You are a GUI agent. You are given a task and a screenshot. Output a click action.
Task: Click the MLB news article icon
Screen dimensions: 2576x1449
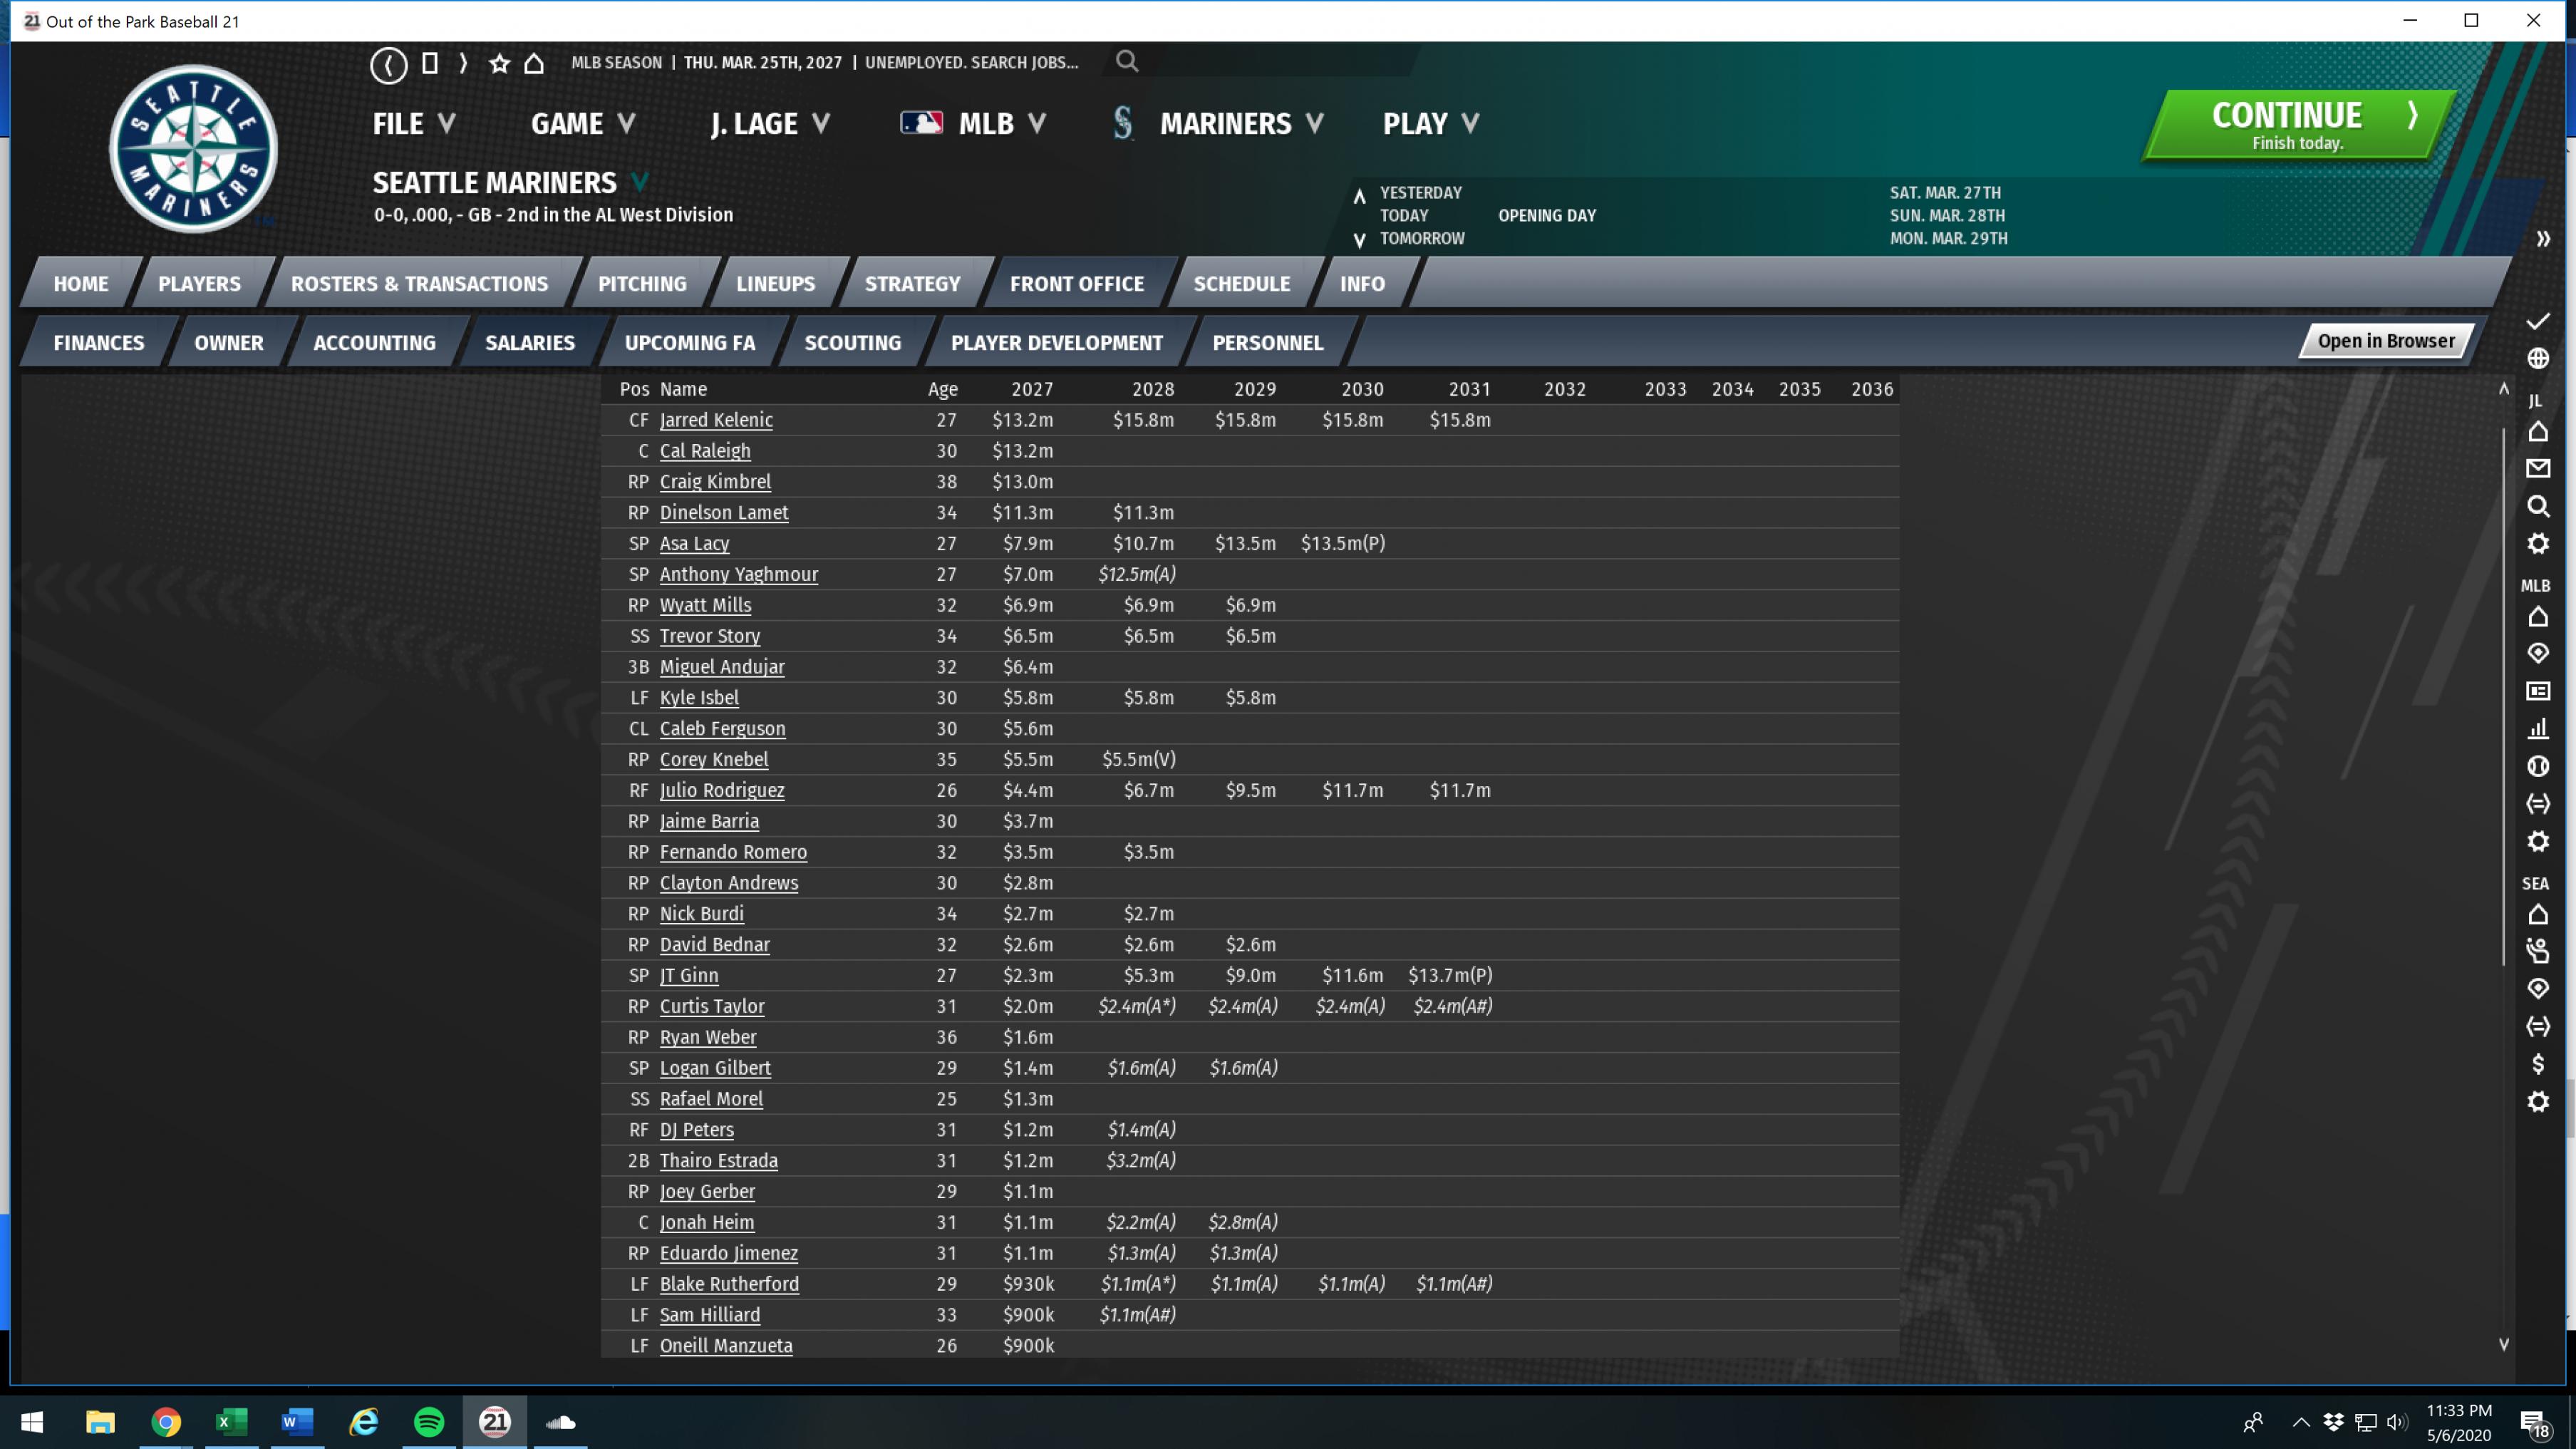click(2537, 691)
